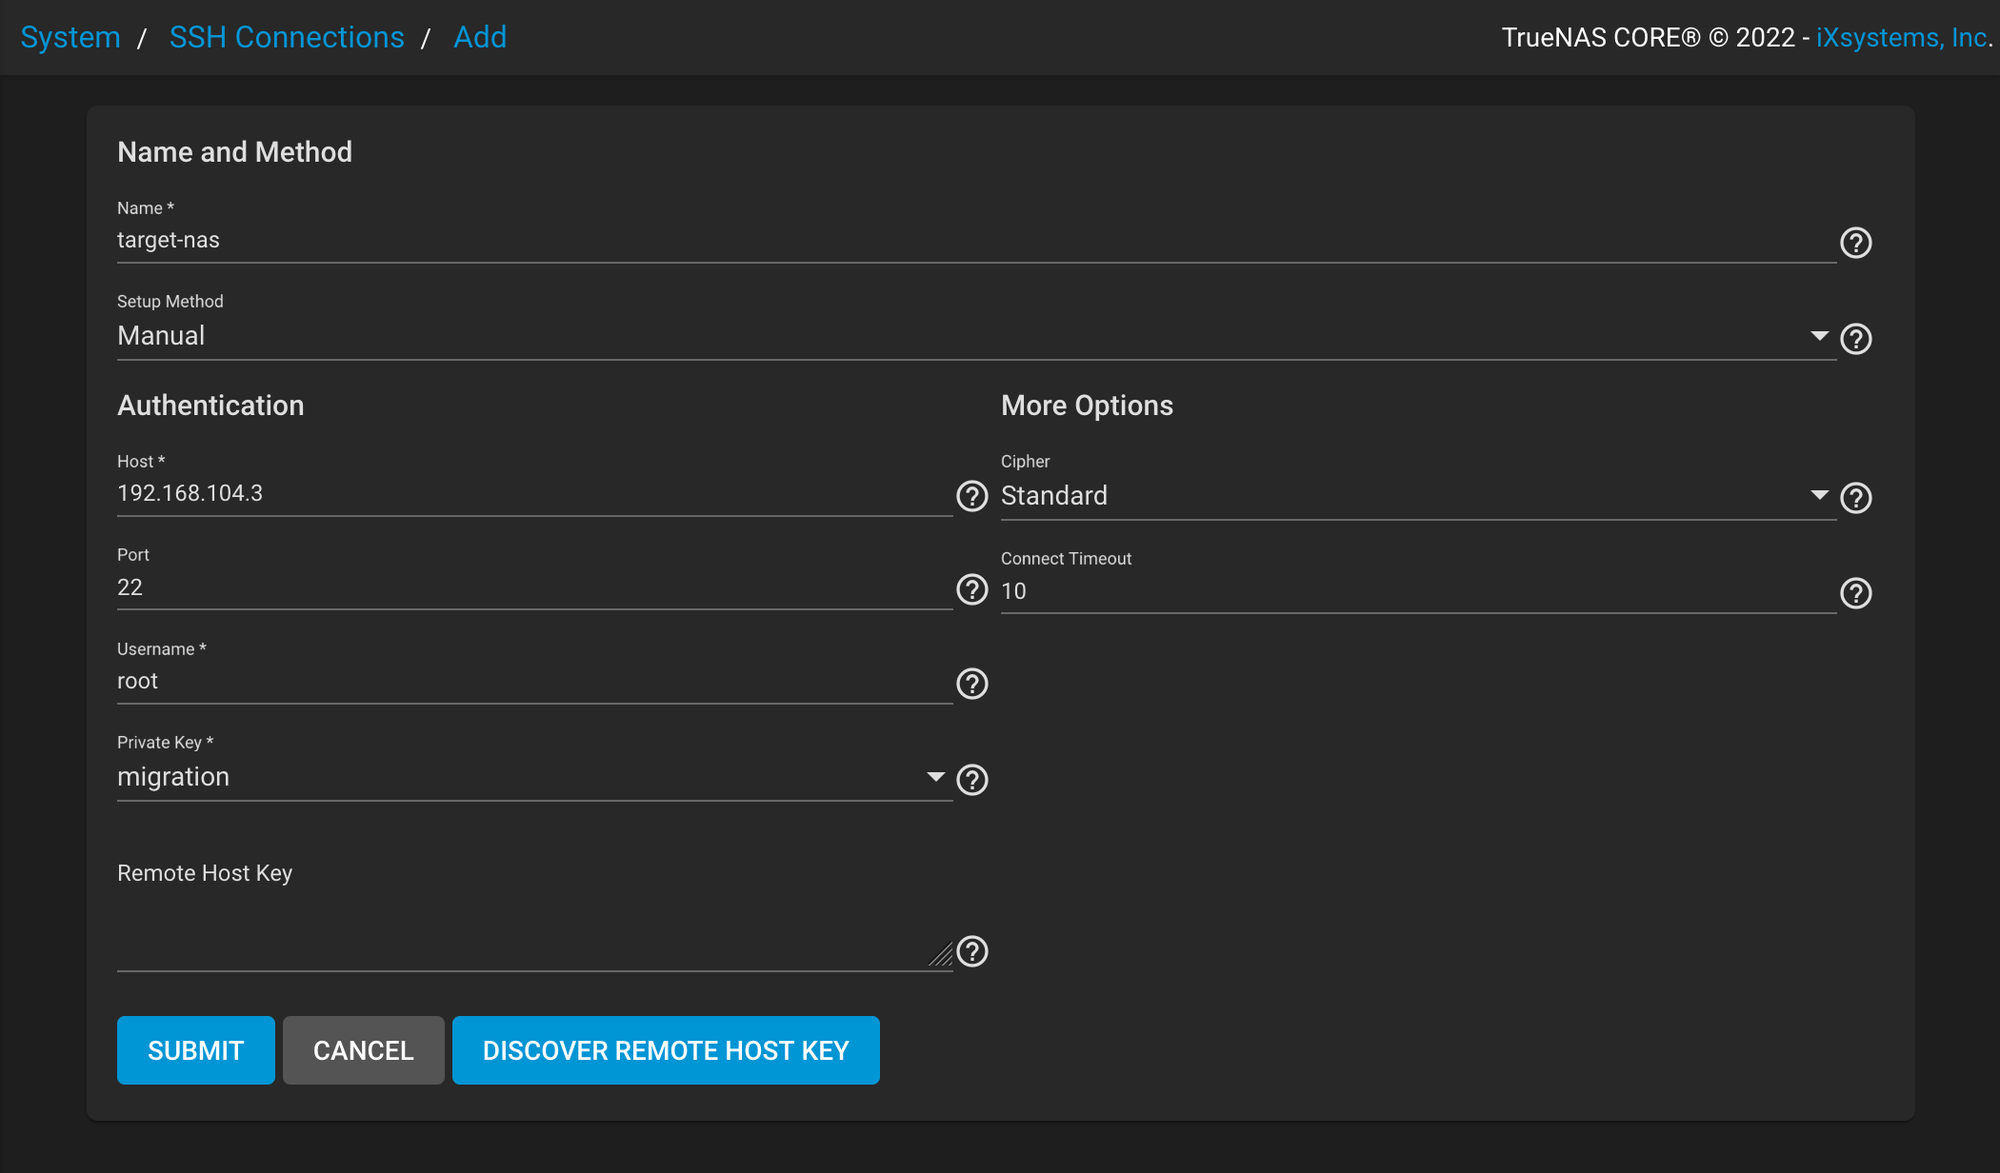Click the Add breadcrumb link

point(480,37)
